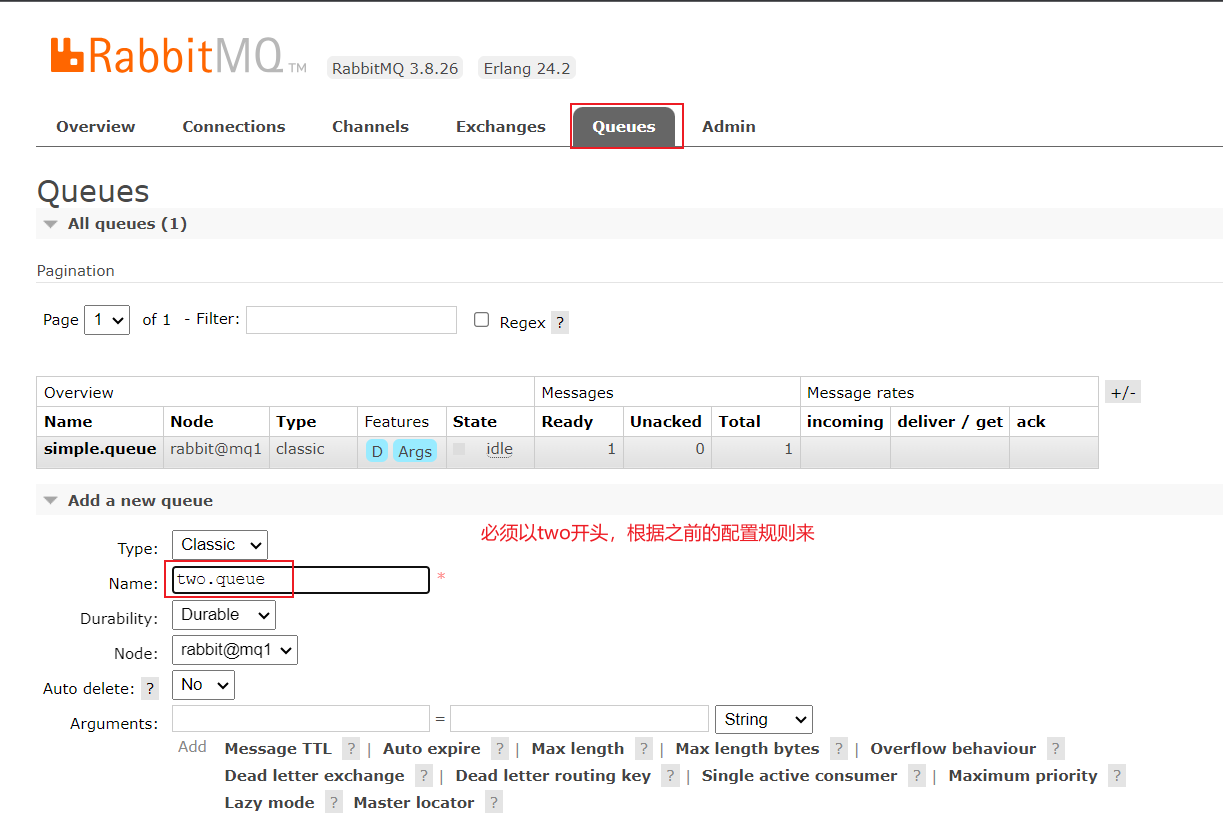Open the Page number dropdown
The image size is (1223, 821).
point(107,320)
